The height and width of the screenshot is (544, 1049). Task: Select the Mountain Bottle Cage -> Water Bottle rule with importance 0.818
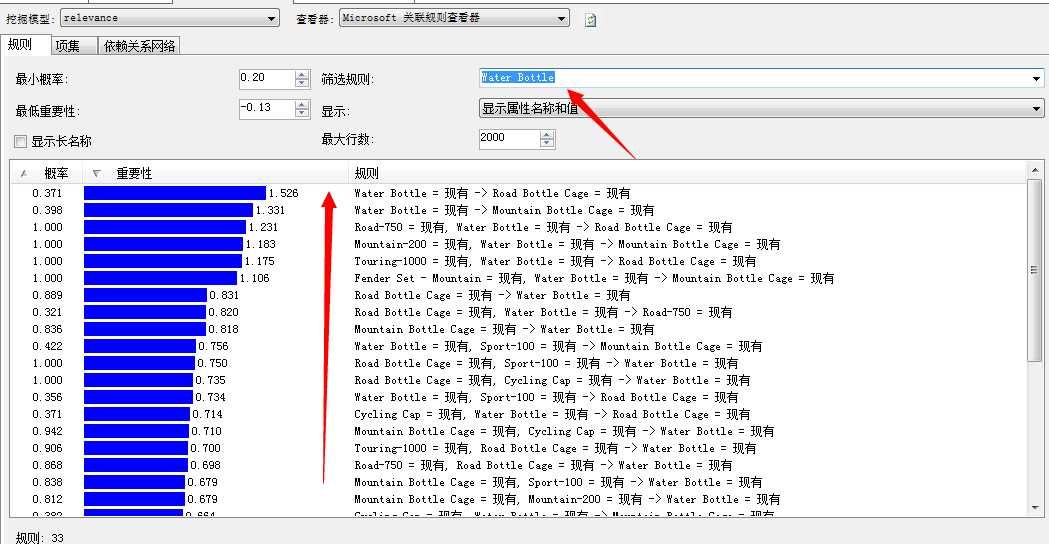(x=518, y=329)
